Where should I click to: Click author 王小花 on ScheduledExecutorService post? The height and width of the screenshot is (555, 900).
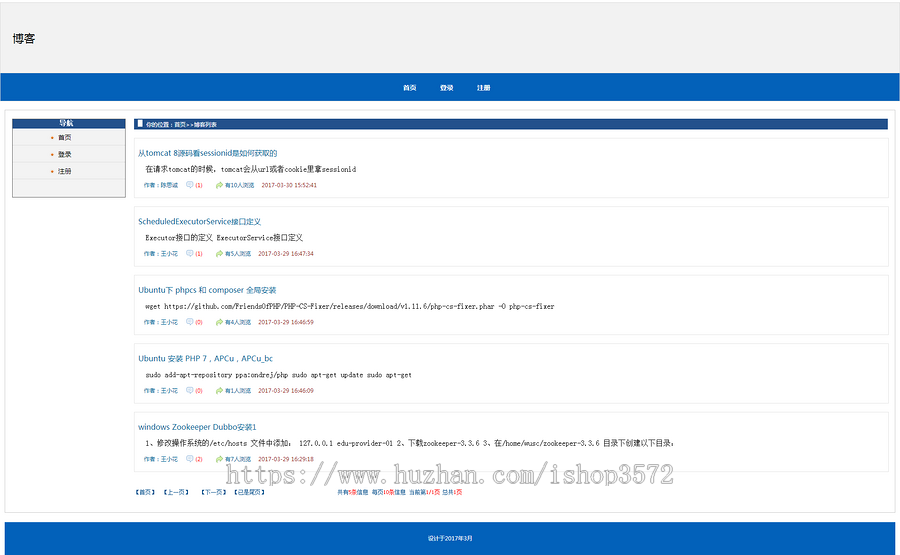tap(169, 253)
